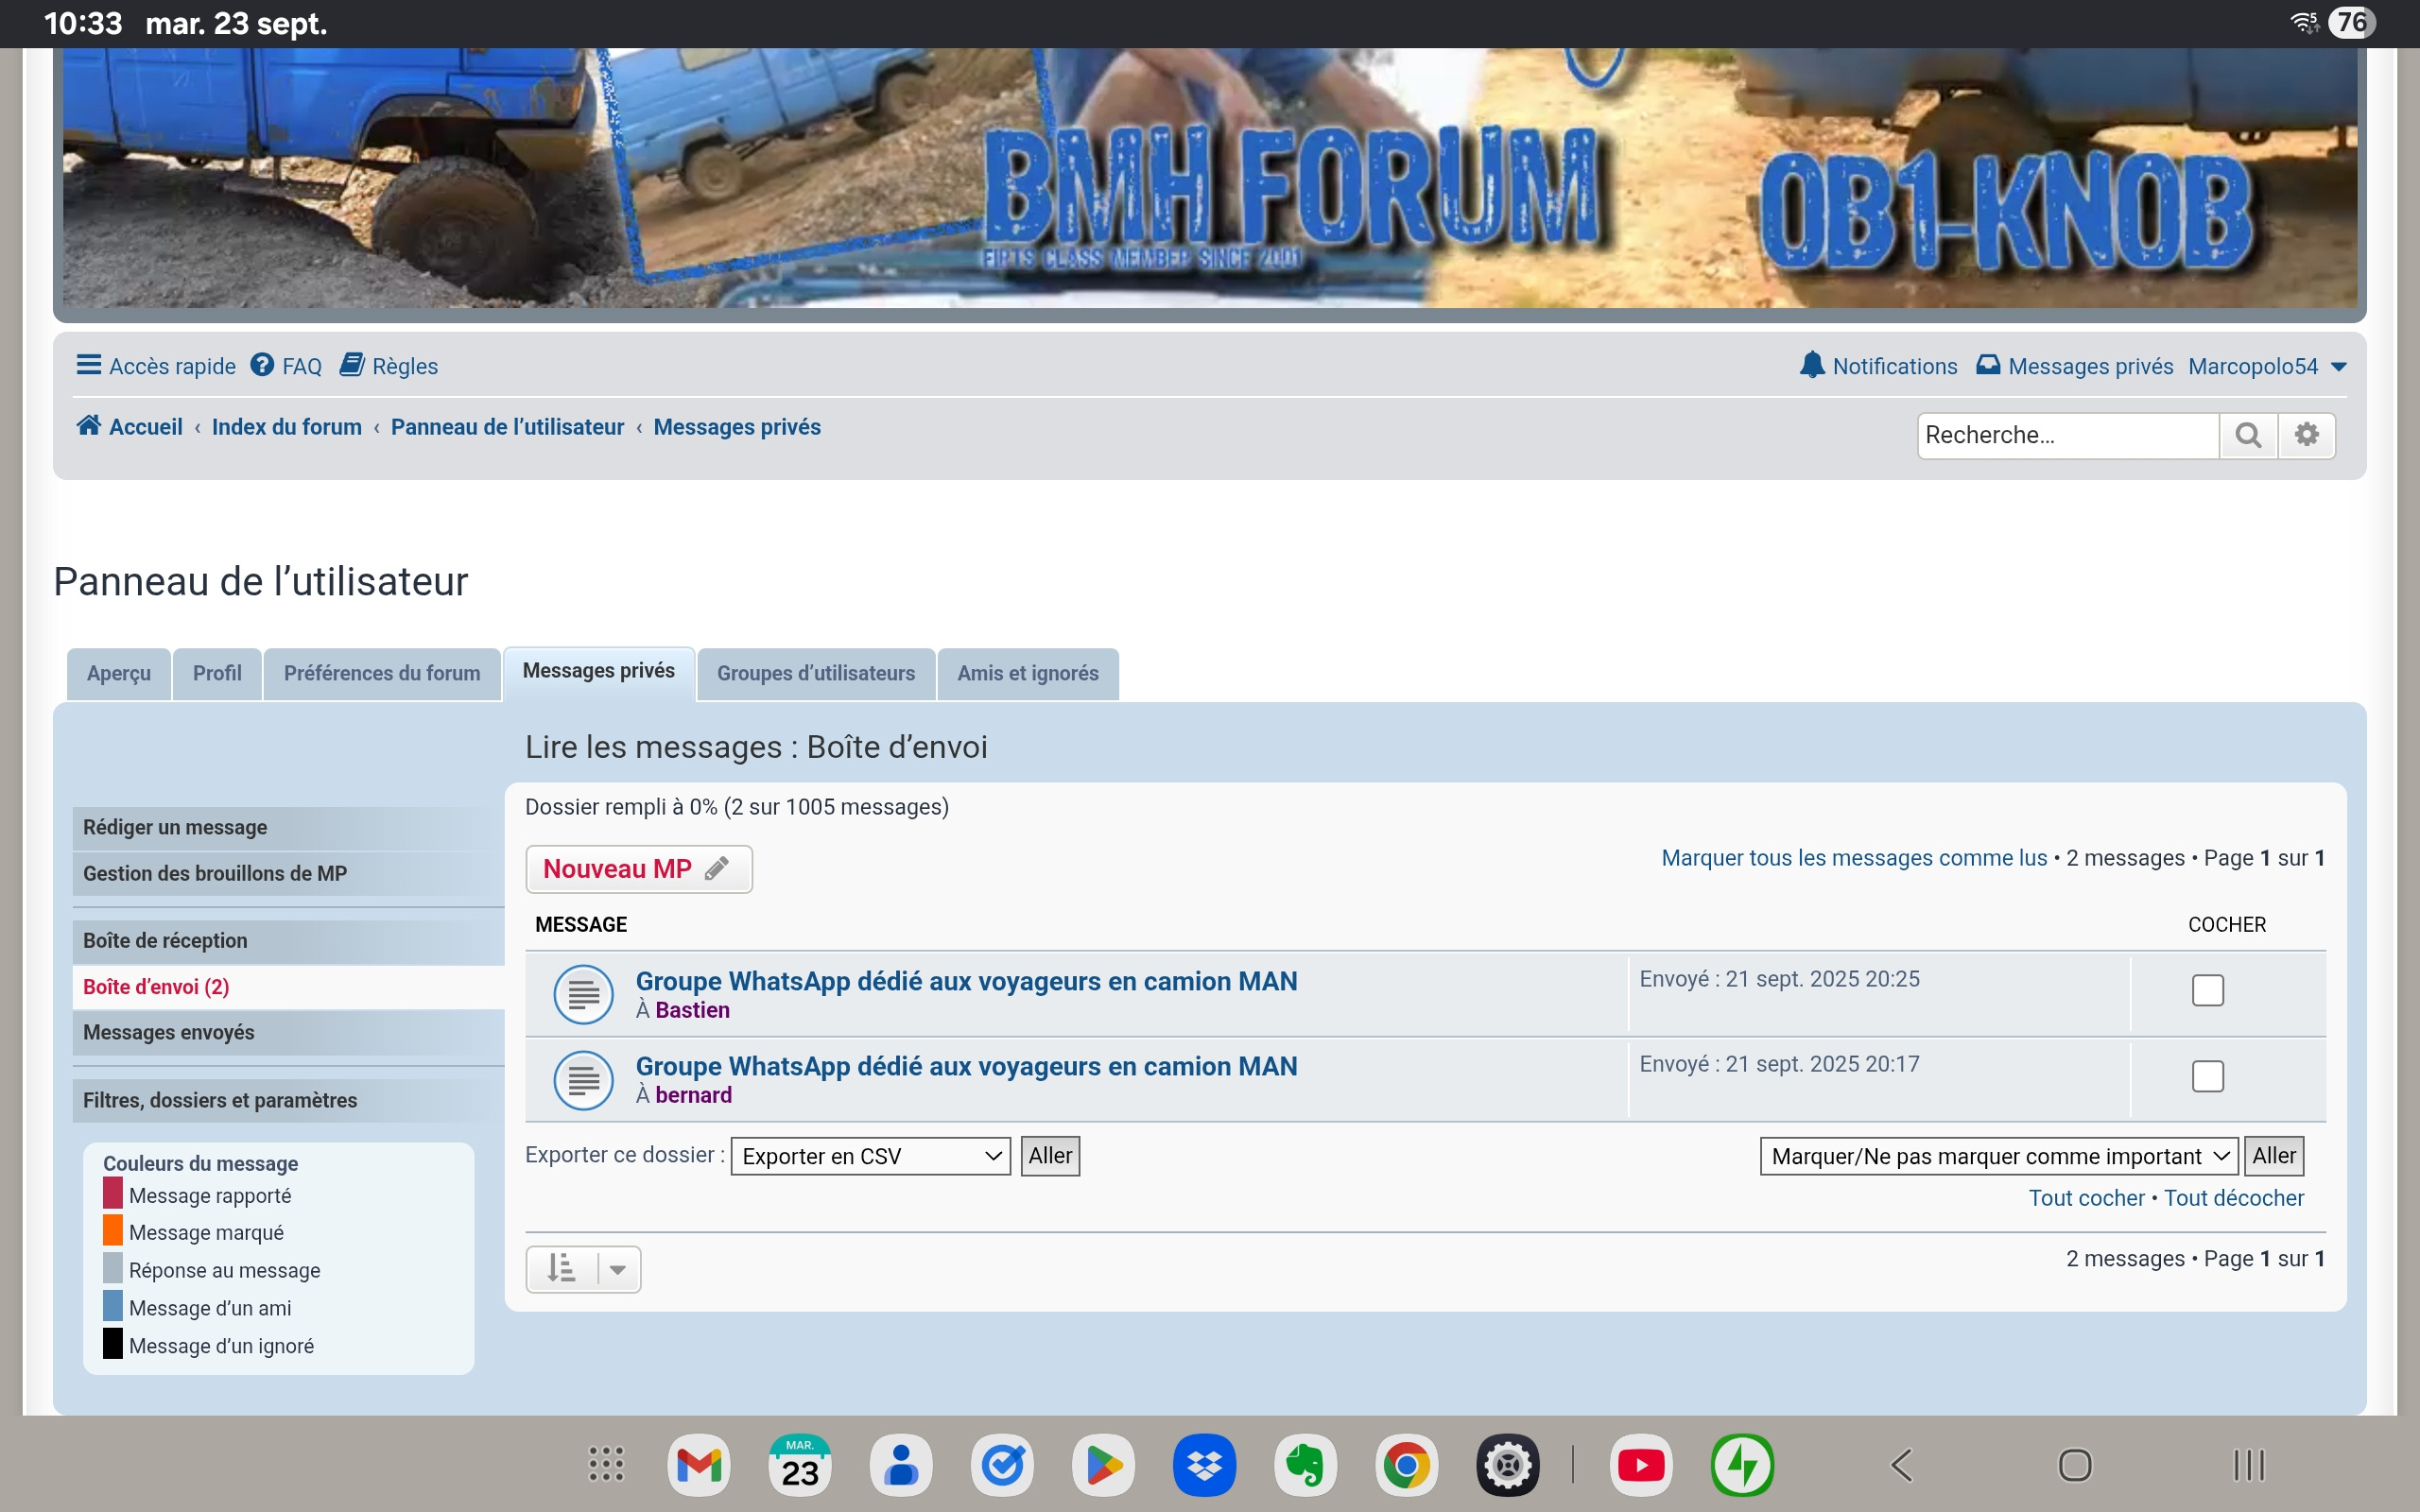2420x1512 pixels.
Task: Open the Marquer comme important dropdown
Action: [x=1998, y=1156]
